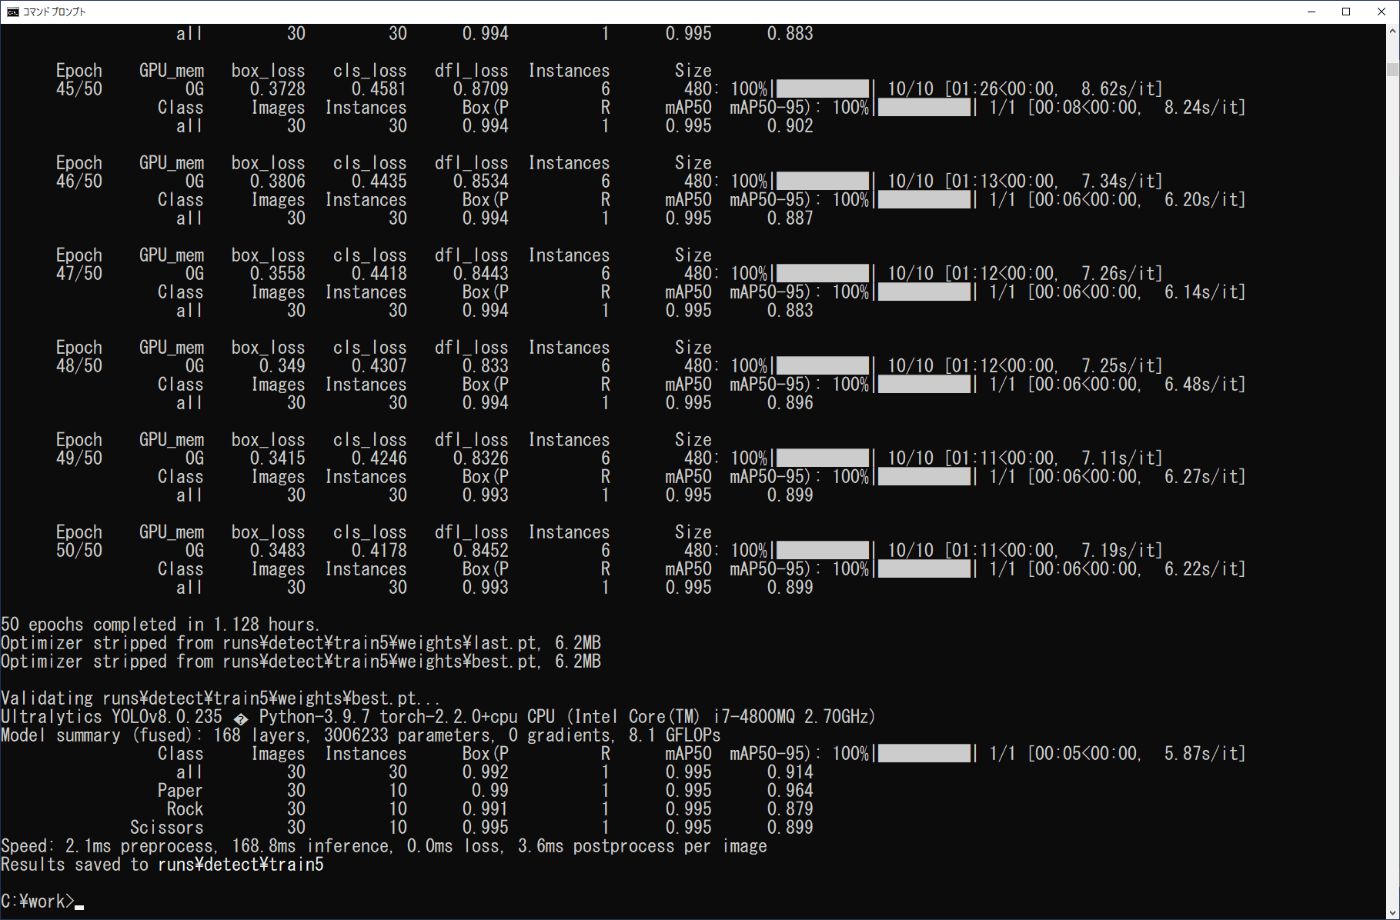Click the epoch label '48/50'
Viewport: 1400px width, 920px height.
[x=79, y=366]
